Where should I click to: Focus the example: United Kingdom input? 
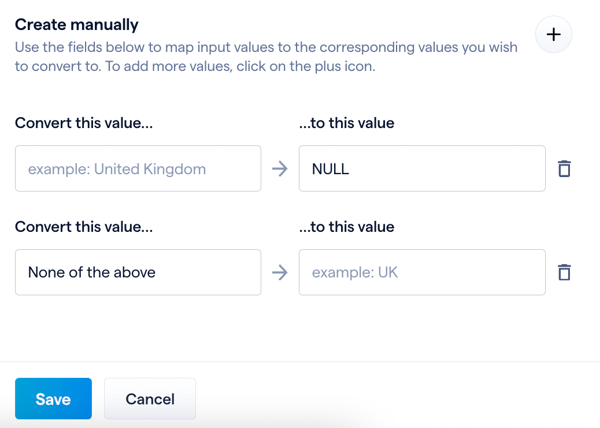point(138,168)
